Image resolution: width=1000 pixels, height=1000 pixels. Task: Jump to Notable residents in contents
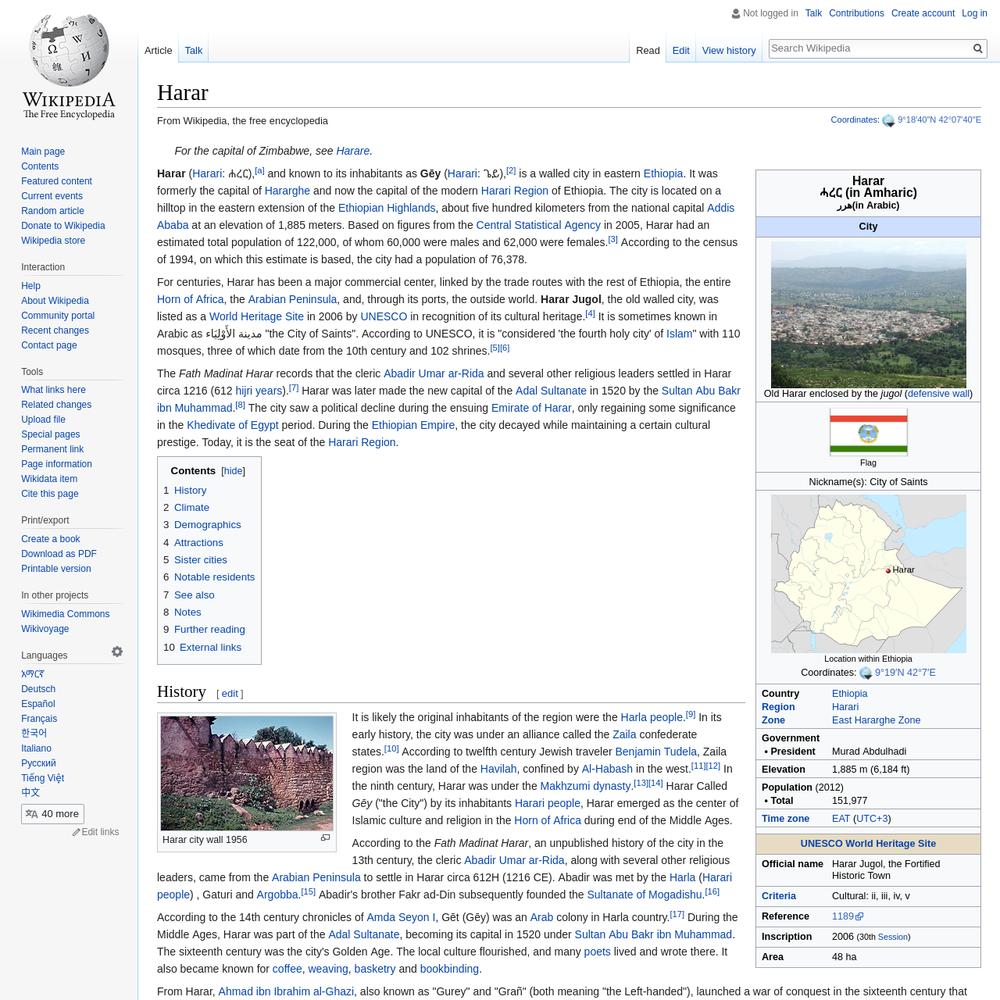[x=214, y=577]
